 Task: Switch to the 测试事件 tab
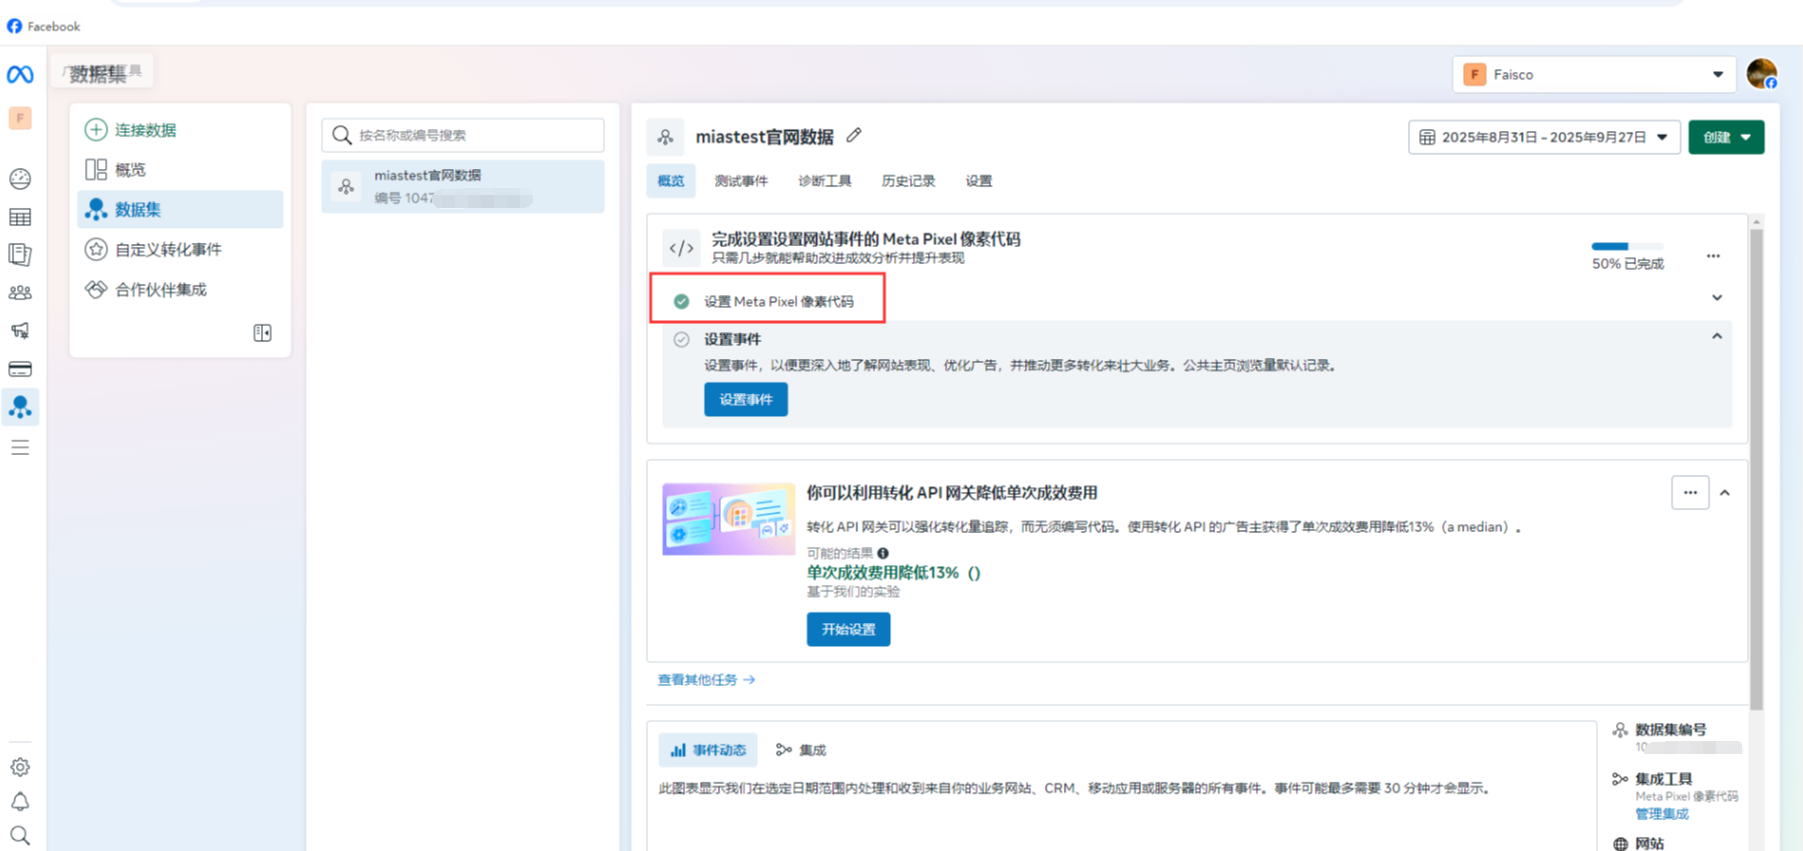[x=741, y=181]
